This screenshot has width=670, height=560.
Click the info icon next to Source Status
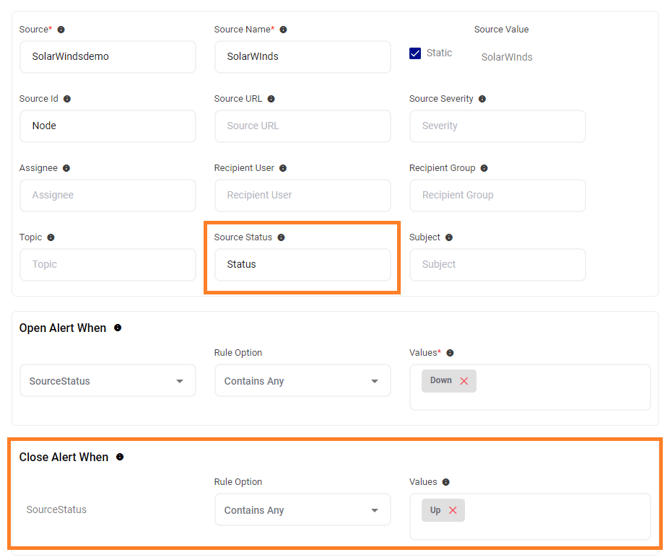(x=281, y=238)
